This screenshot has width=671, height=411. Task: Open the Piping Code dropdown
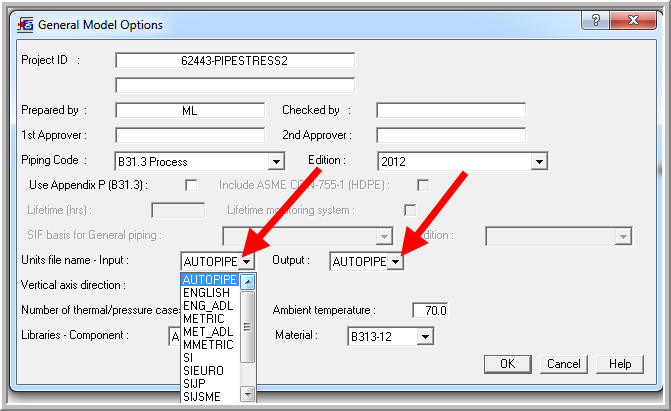coord(276,162)
